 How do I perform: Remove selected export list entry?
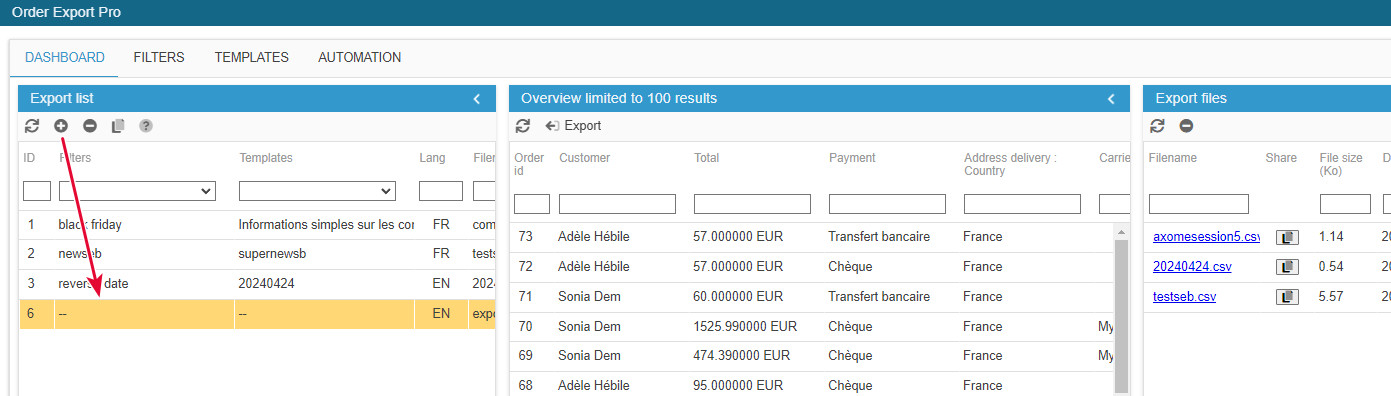[x=90, y=126]
